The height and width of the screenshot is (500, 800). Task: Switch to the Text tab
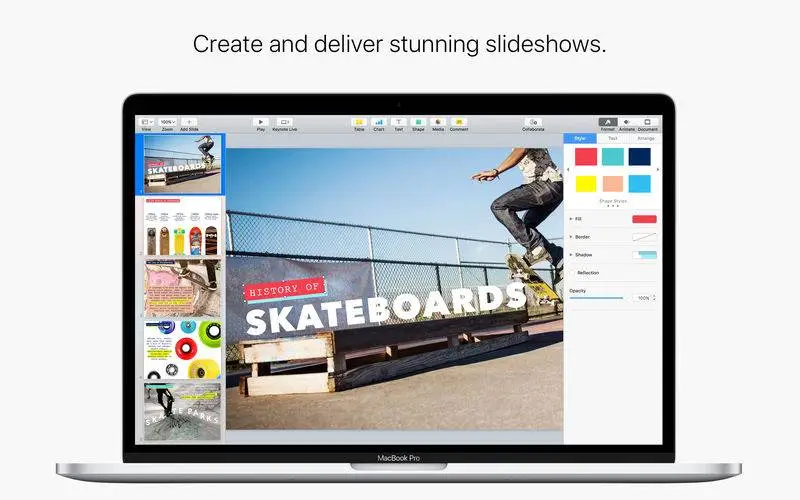(613, 138)
